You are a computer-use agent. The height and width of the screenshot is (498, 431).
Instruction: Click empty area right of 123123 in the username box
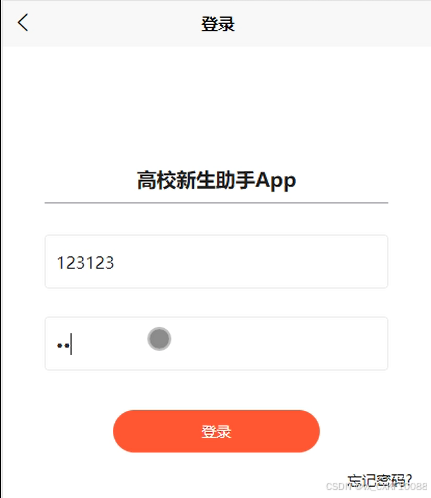coord(250,262)
